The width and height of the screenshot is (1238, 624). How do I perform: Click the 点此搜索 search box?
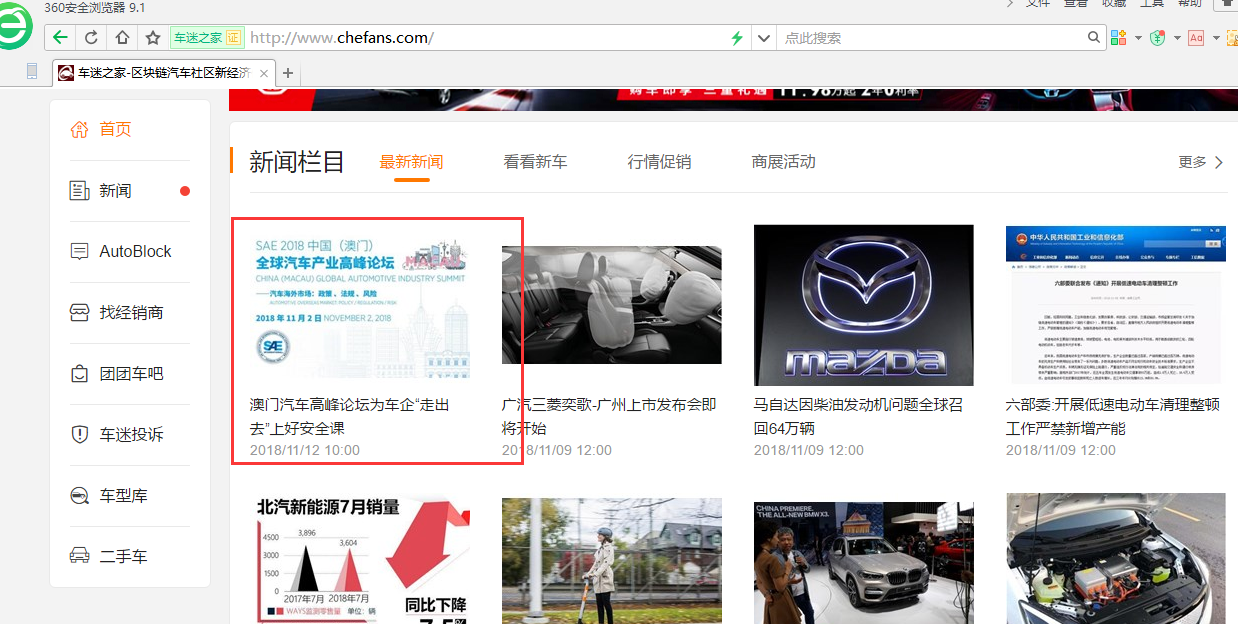932,38
